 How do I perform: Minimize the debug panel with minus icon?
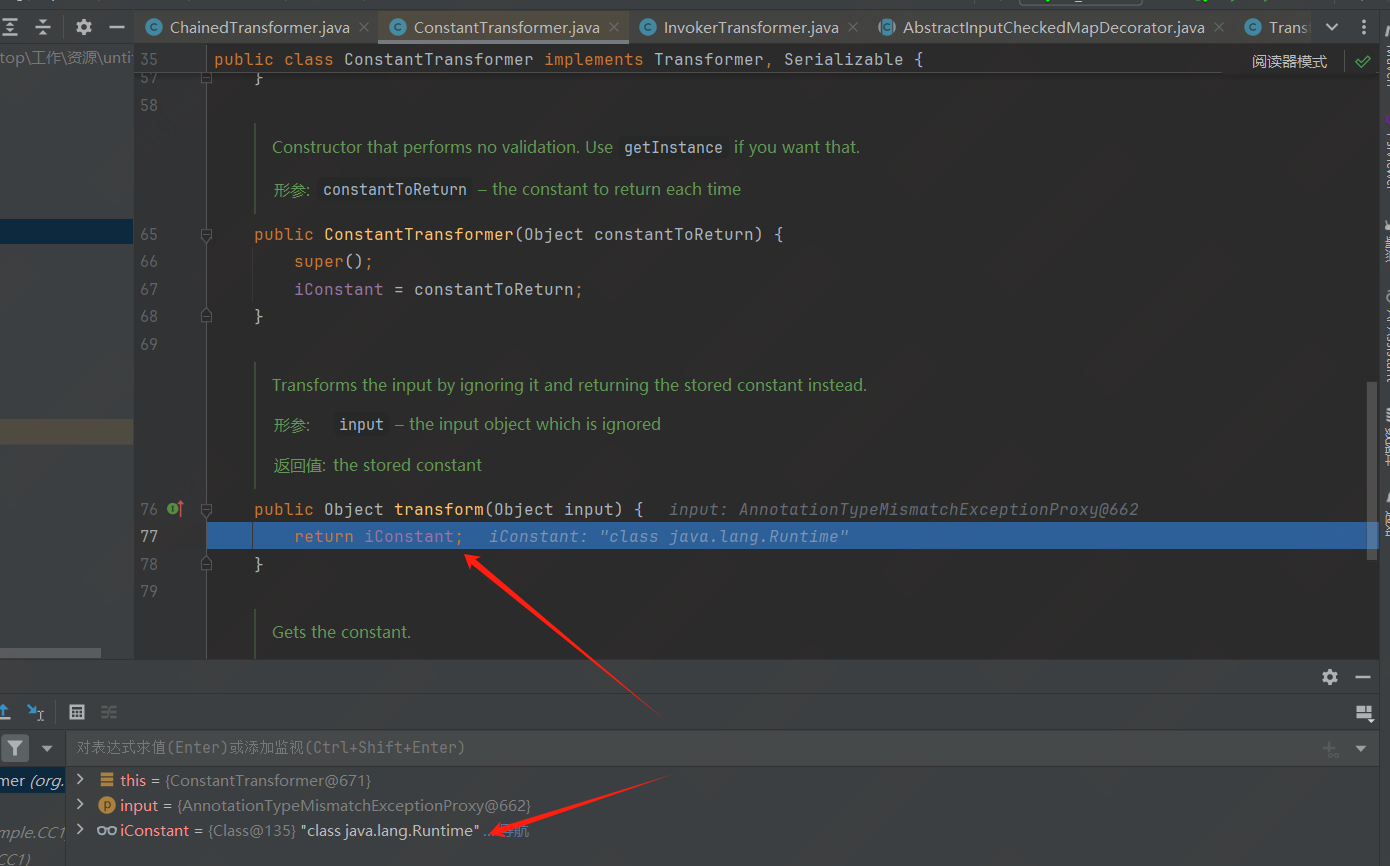[1362, 677]
